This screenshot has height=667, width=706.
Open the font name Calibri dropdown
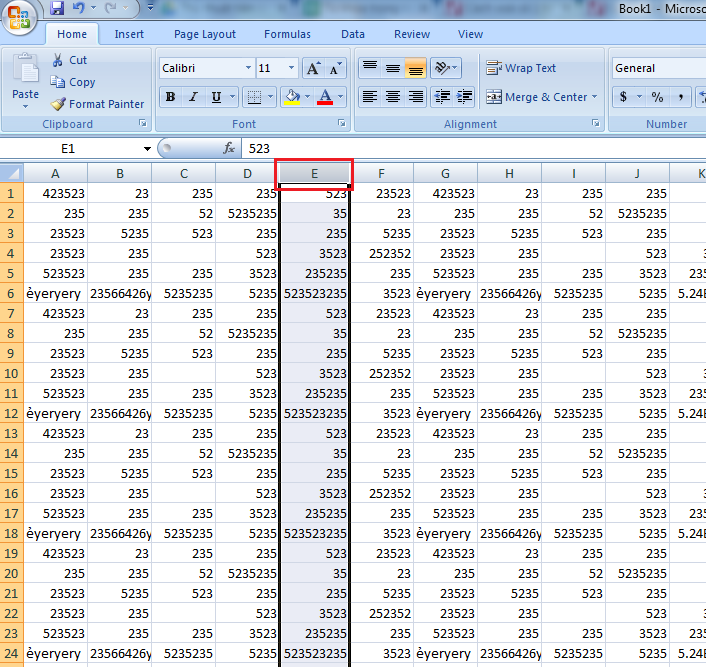pyautogui.click(x=248, y=69)
